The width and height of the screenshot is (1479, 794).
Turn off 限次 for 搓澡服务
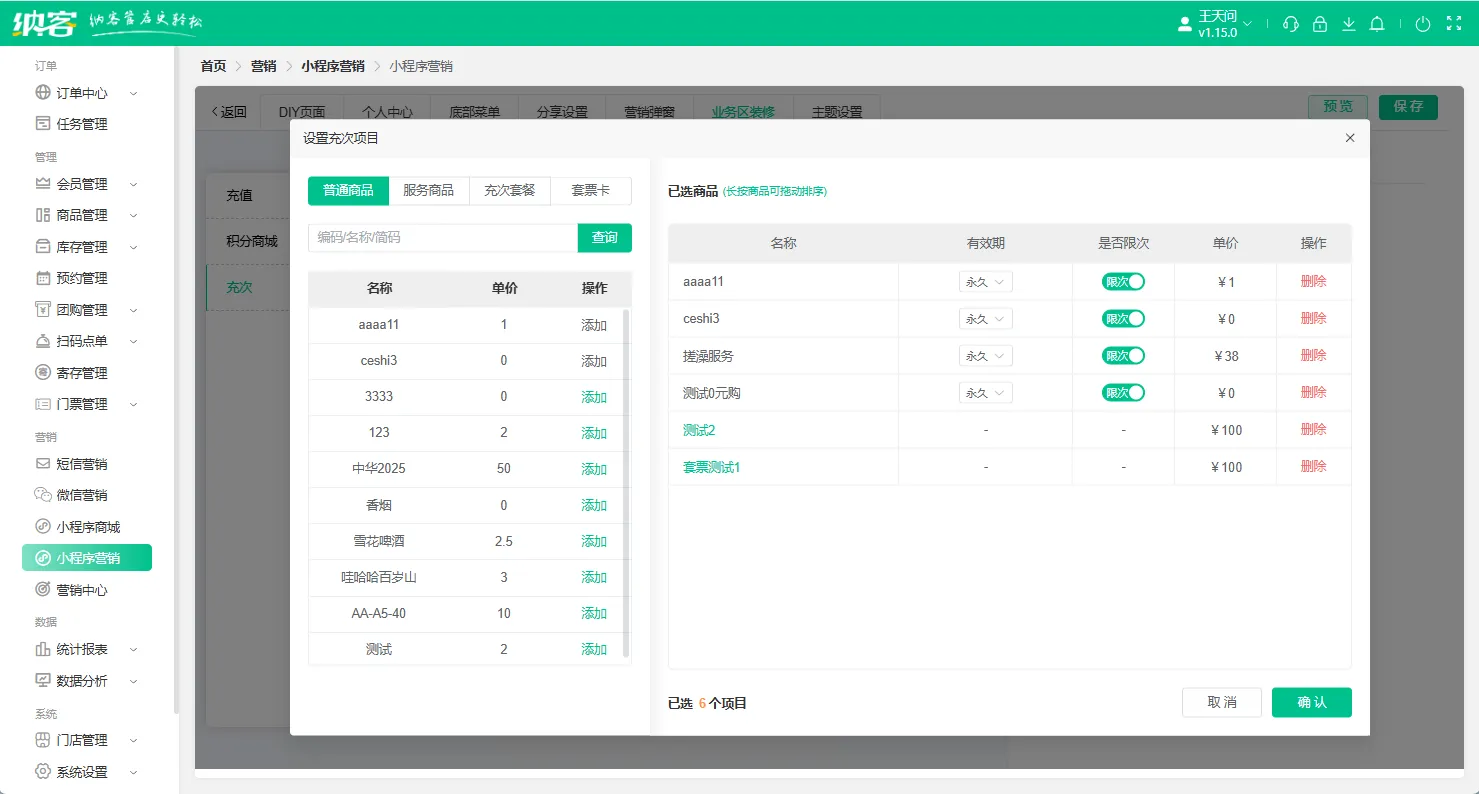[x=1123, y=355]
